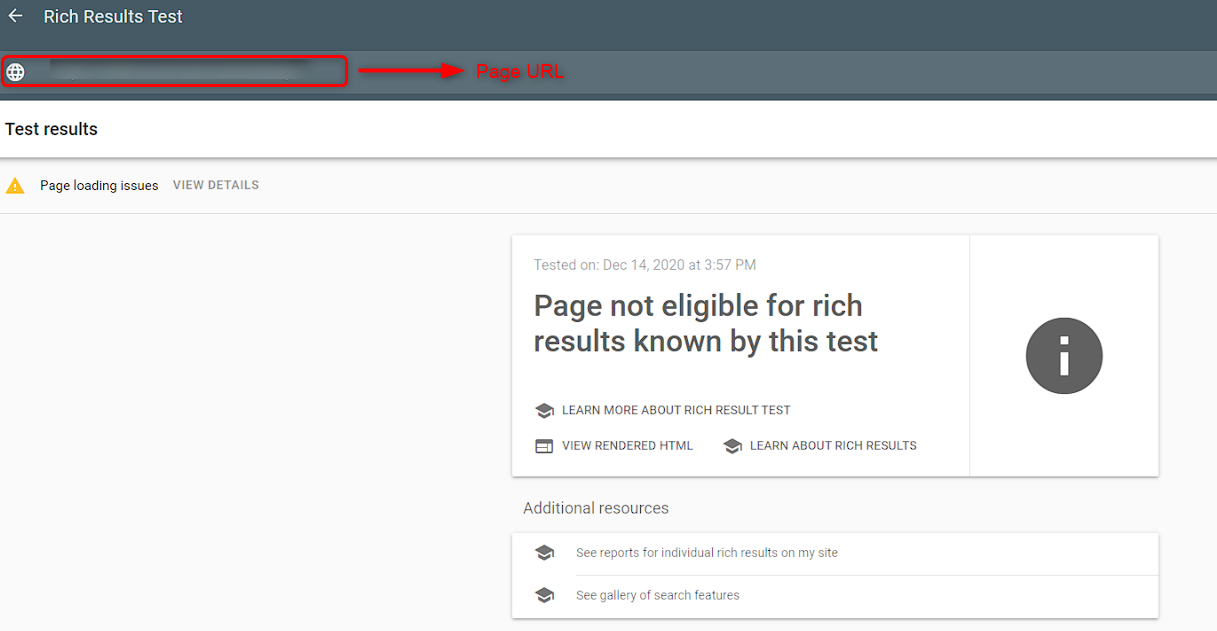Open Learn About Rich Results link

point(833,446)
